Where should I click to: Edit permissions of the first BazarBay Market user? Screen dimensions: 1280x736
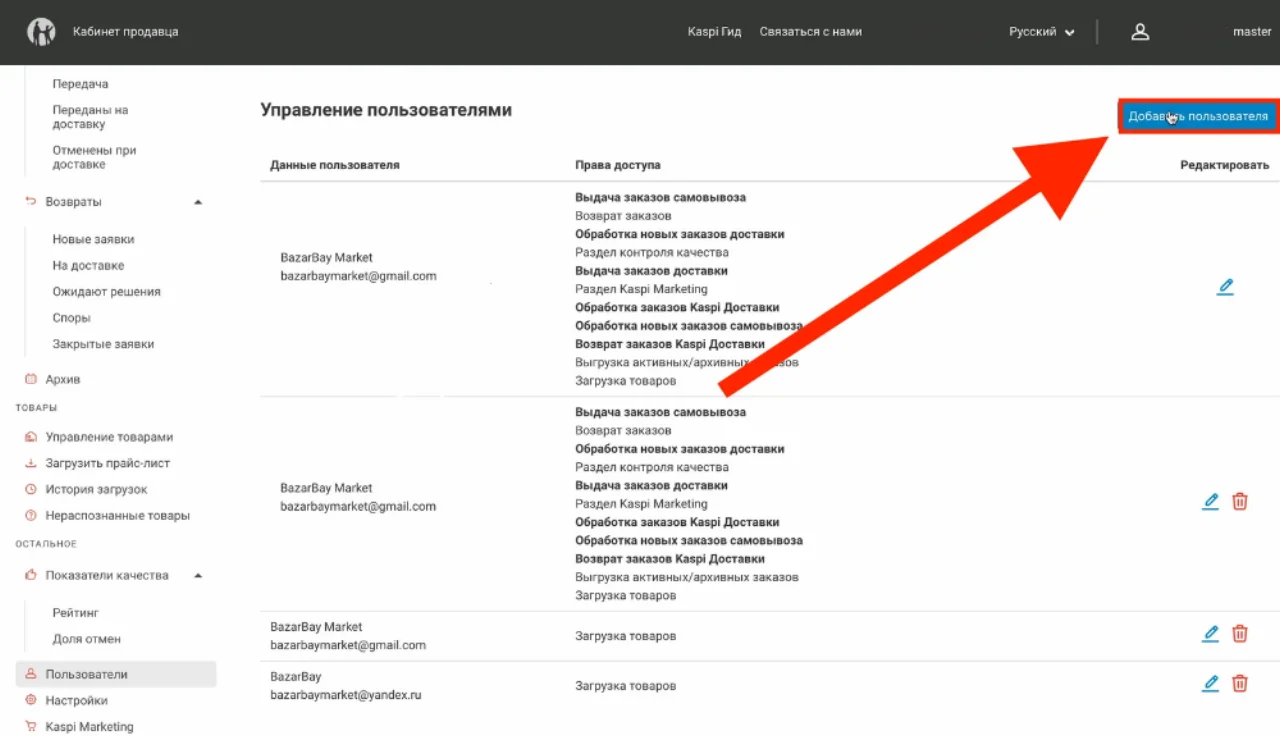click(1226, 286)
